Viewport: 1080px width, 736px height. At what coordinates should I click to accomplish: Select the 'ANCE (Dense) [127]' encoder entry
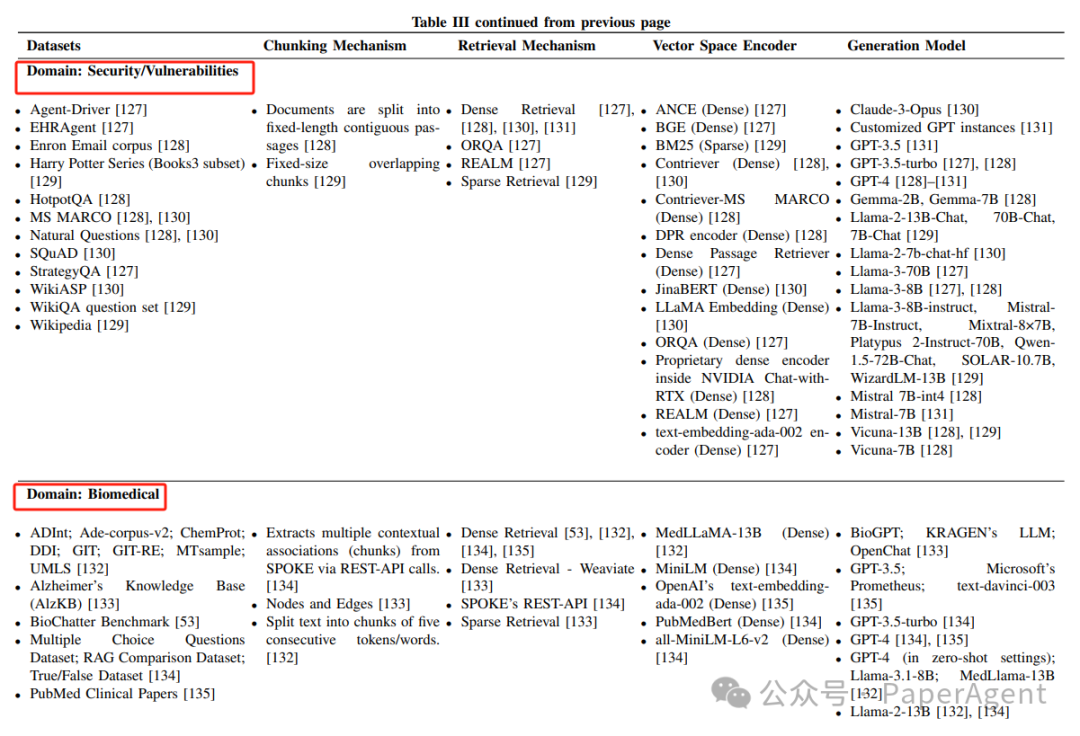[x=720, y=109]
